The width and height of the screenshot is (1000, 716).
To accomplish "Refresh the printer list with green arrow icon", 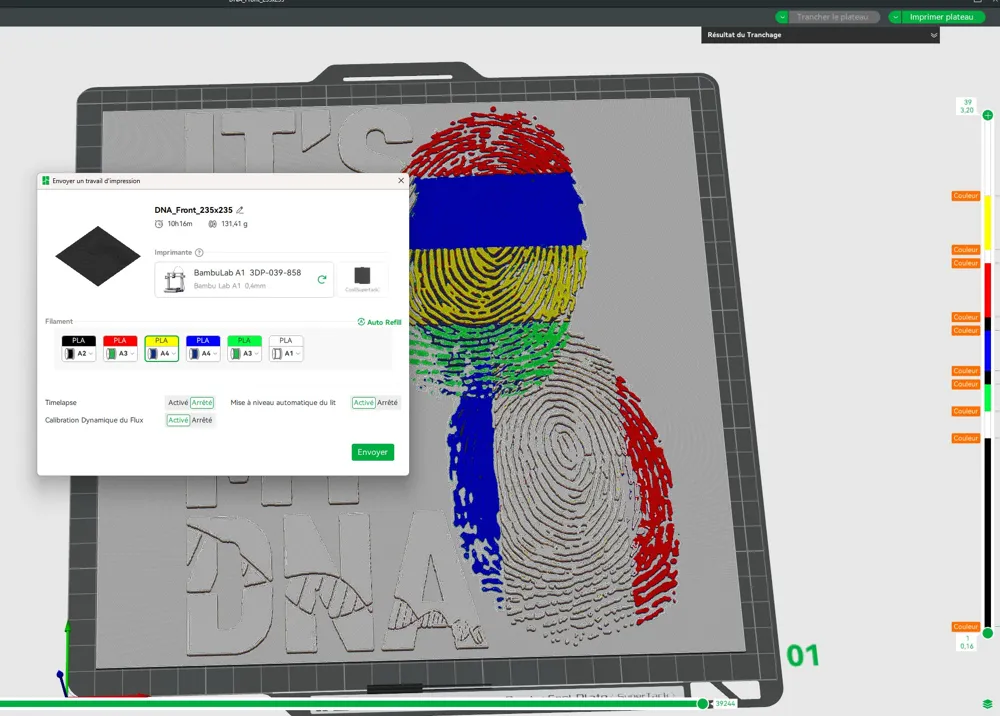I will [322, 279].
